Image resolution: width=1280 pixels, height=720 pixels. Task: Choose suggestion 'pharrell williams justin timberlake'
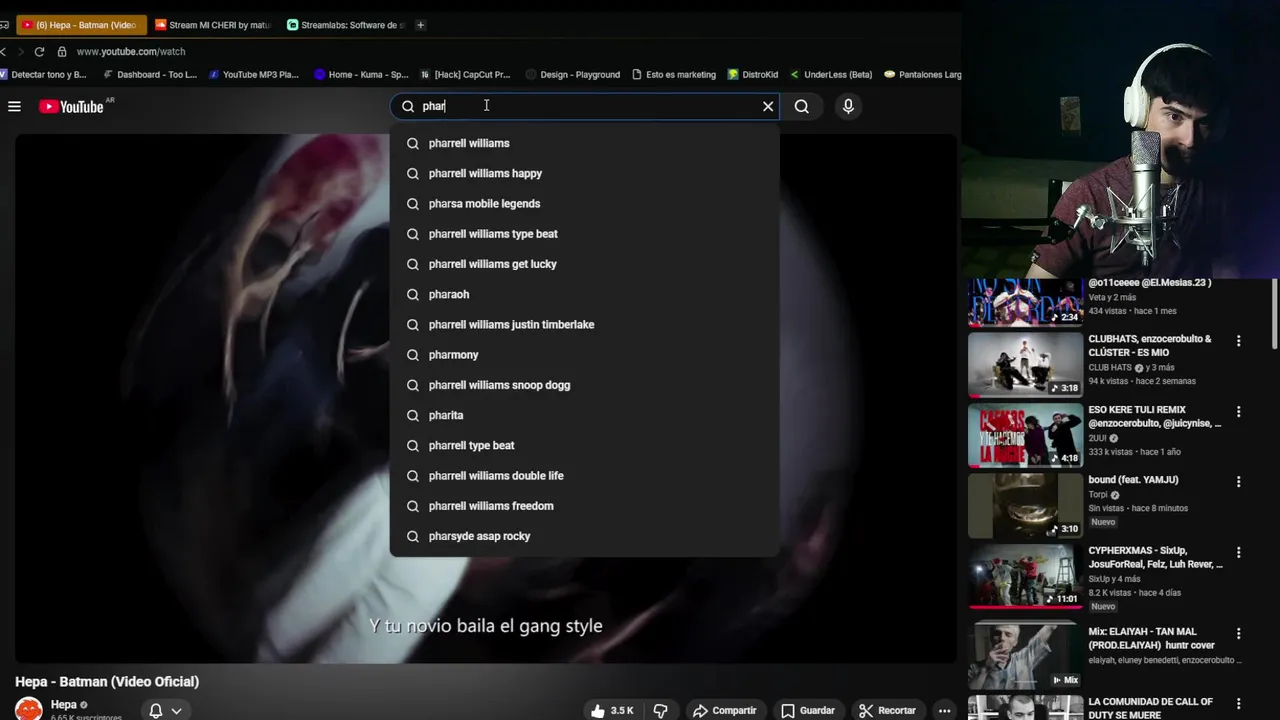click(x=585, y=324)
